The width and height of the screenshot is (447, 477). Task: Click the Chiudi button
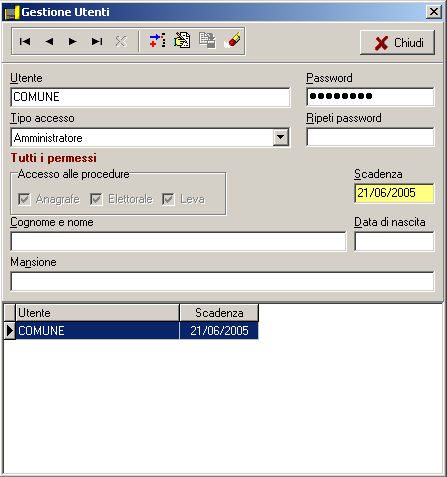point(397,43)
